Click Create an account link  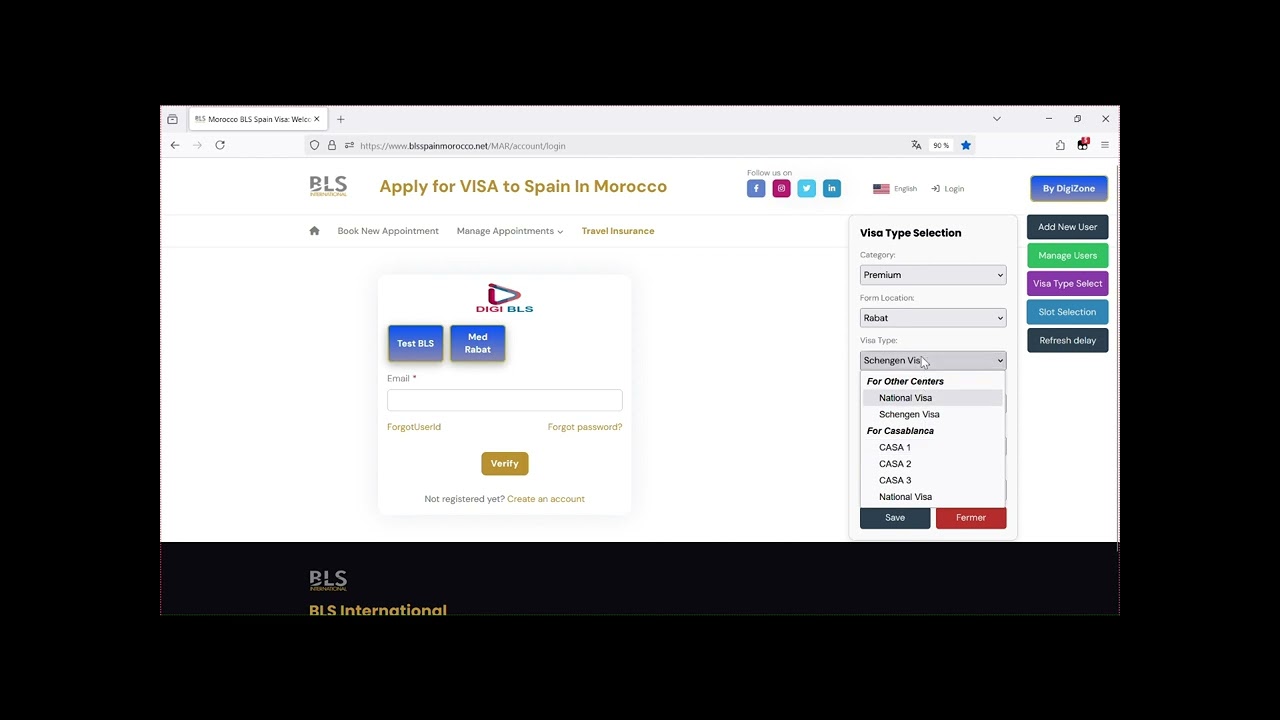tap(546, 499)
